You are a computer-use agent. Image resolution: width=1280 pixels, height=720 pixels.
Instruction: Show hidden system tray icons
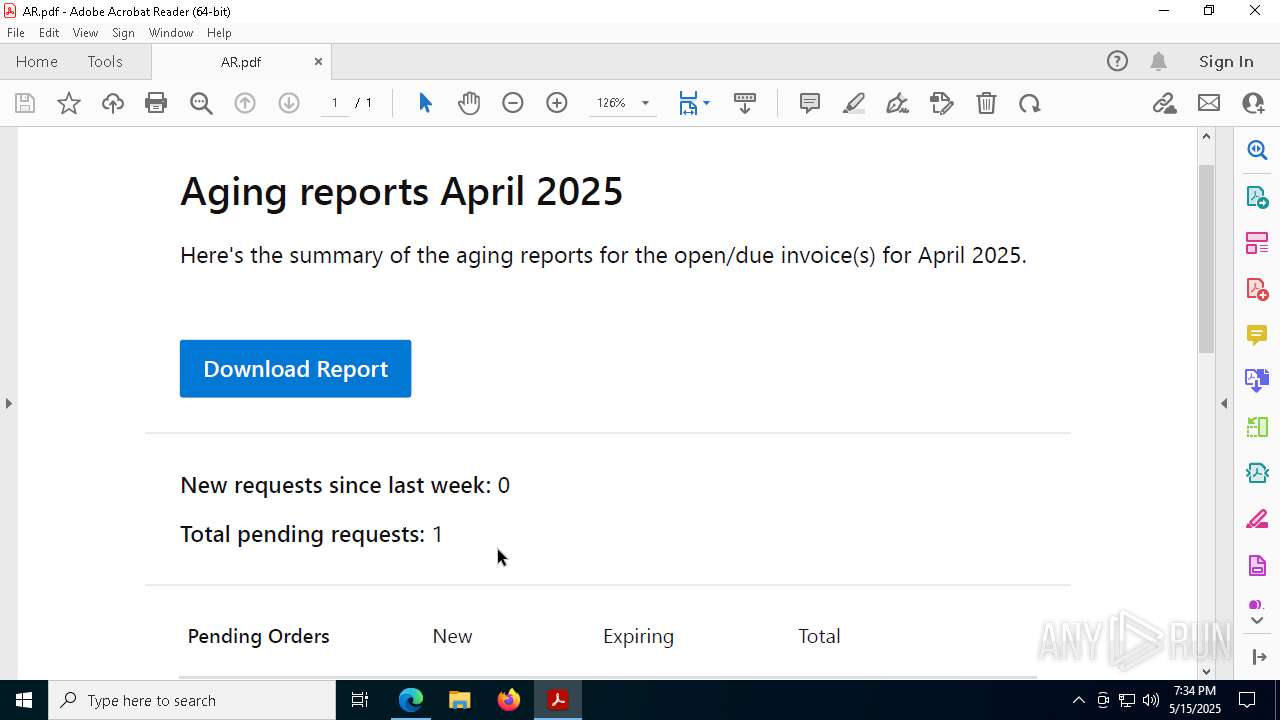[1078, 700]
